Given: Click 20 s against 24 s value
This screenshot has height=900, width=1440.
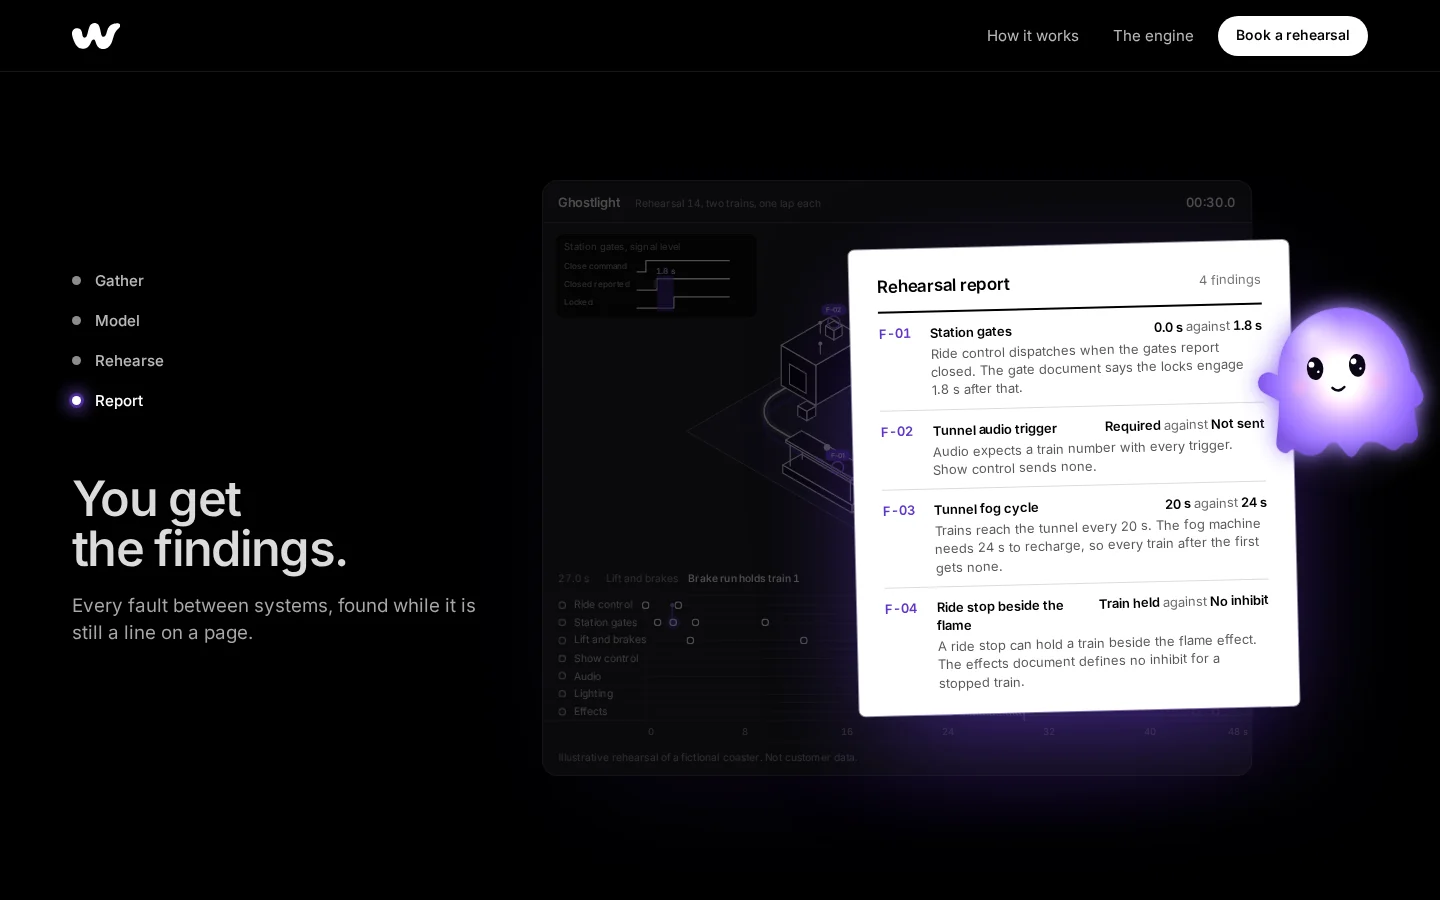Looking at the screenshot, I should click(1215, 504).
